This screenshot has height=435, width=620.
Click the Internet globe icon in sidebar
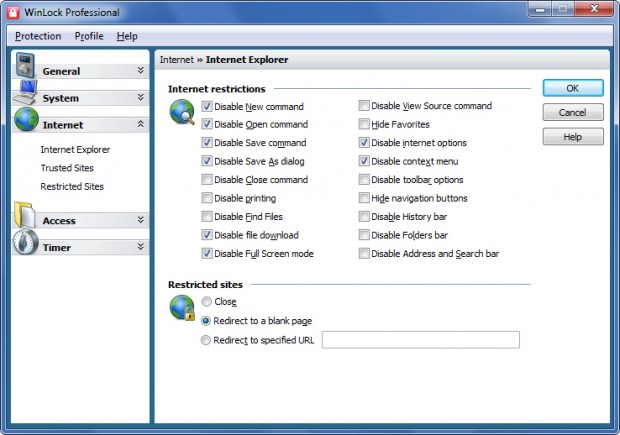click(26, 119)
